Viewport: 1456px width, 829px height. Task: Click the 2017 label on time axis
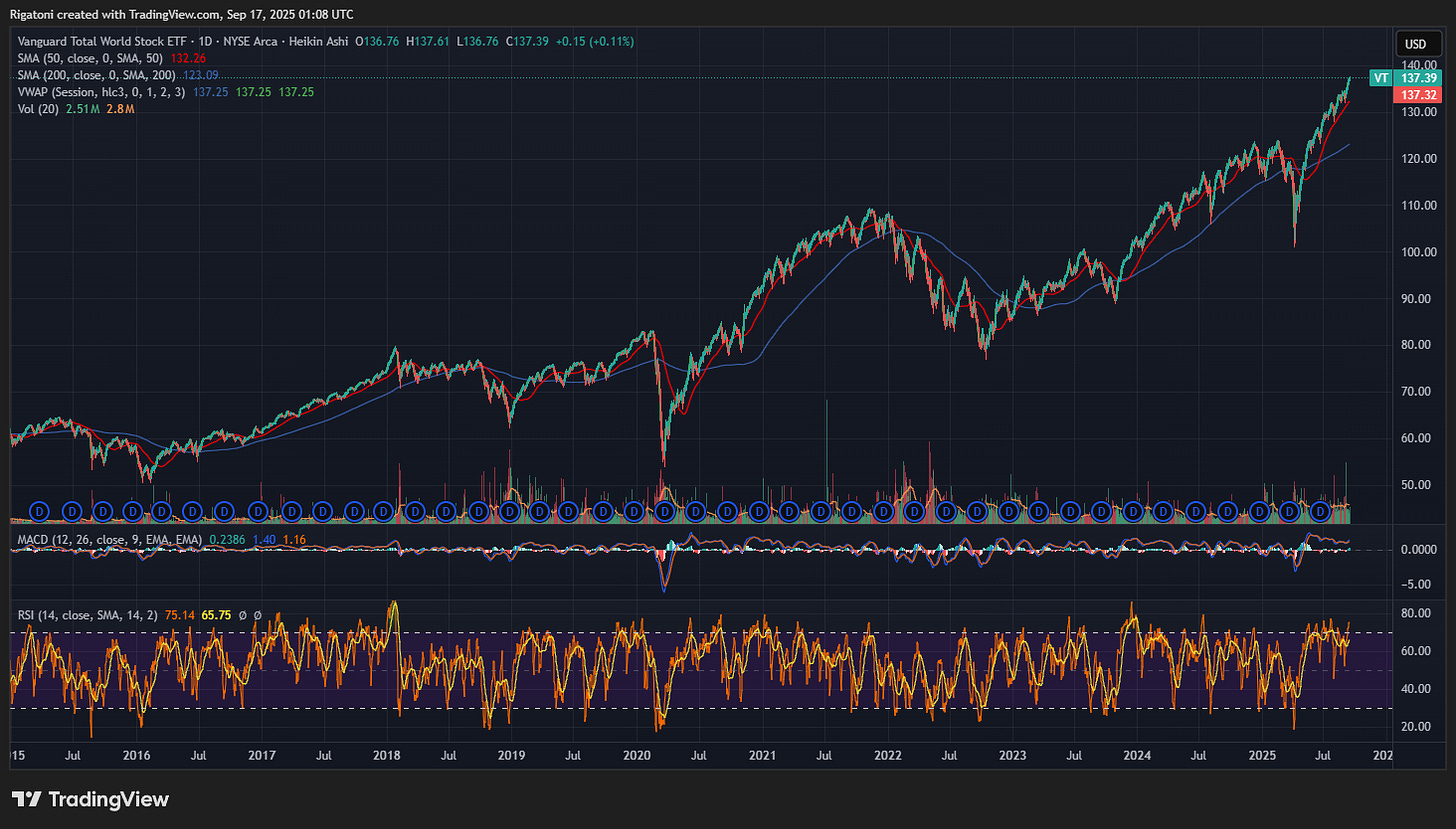point(261,756)
